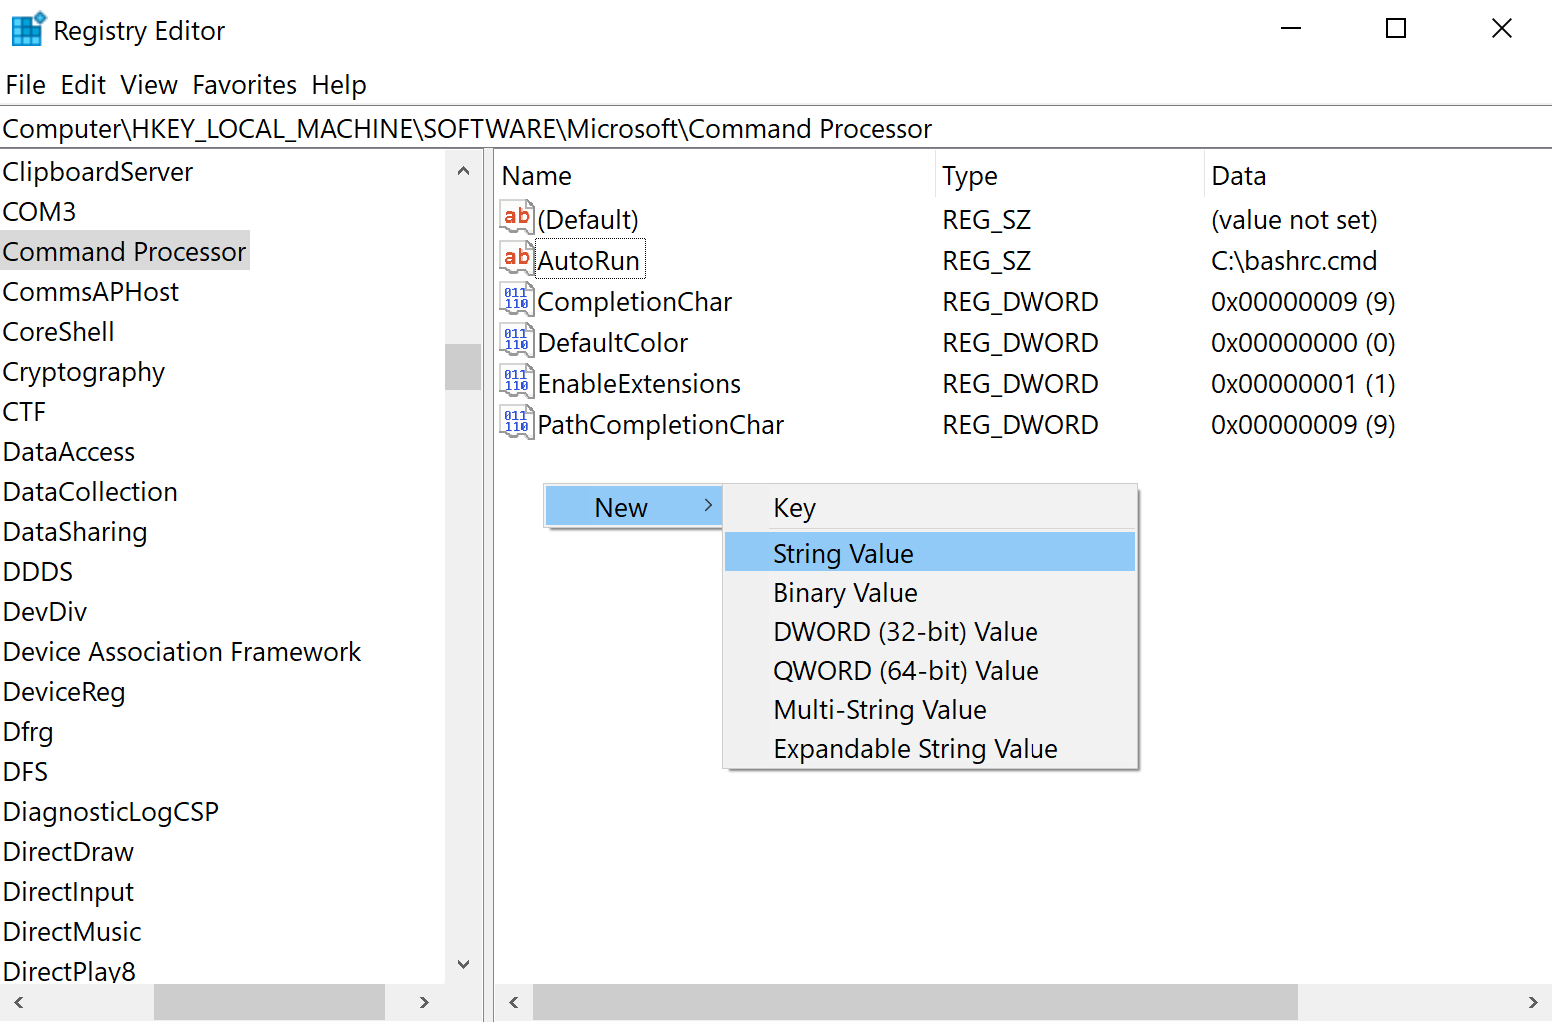Click the C:\bashrc.cmd data cell
This screenshot has width=1552, height=1022.
click(x=1294, y=260)
